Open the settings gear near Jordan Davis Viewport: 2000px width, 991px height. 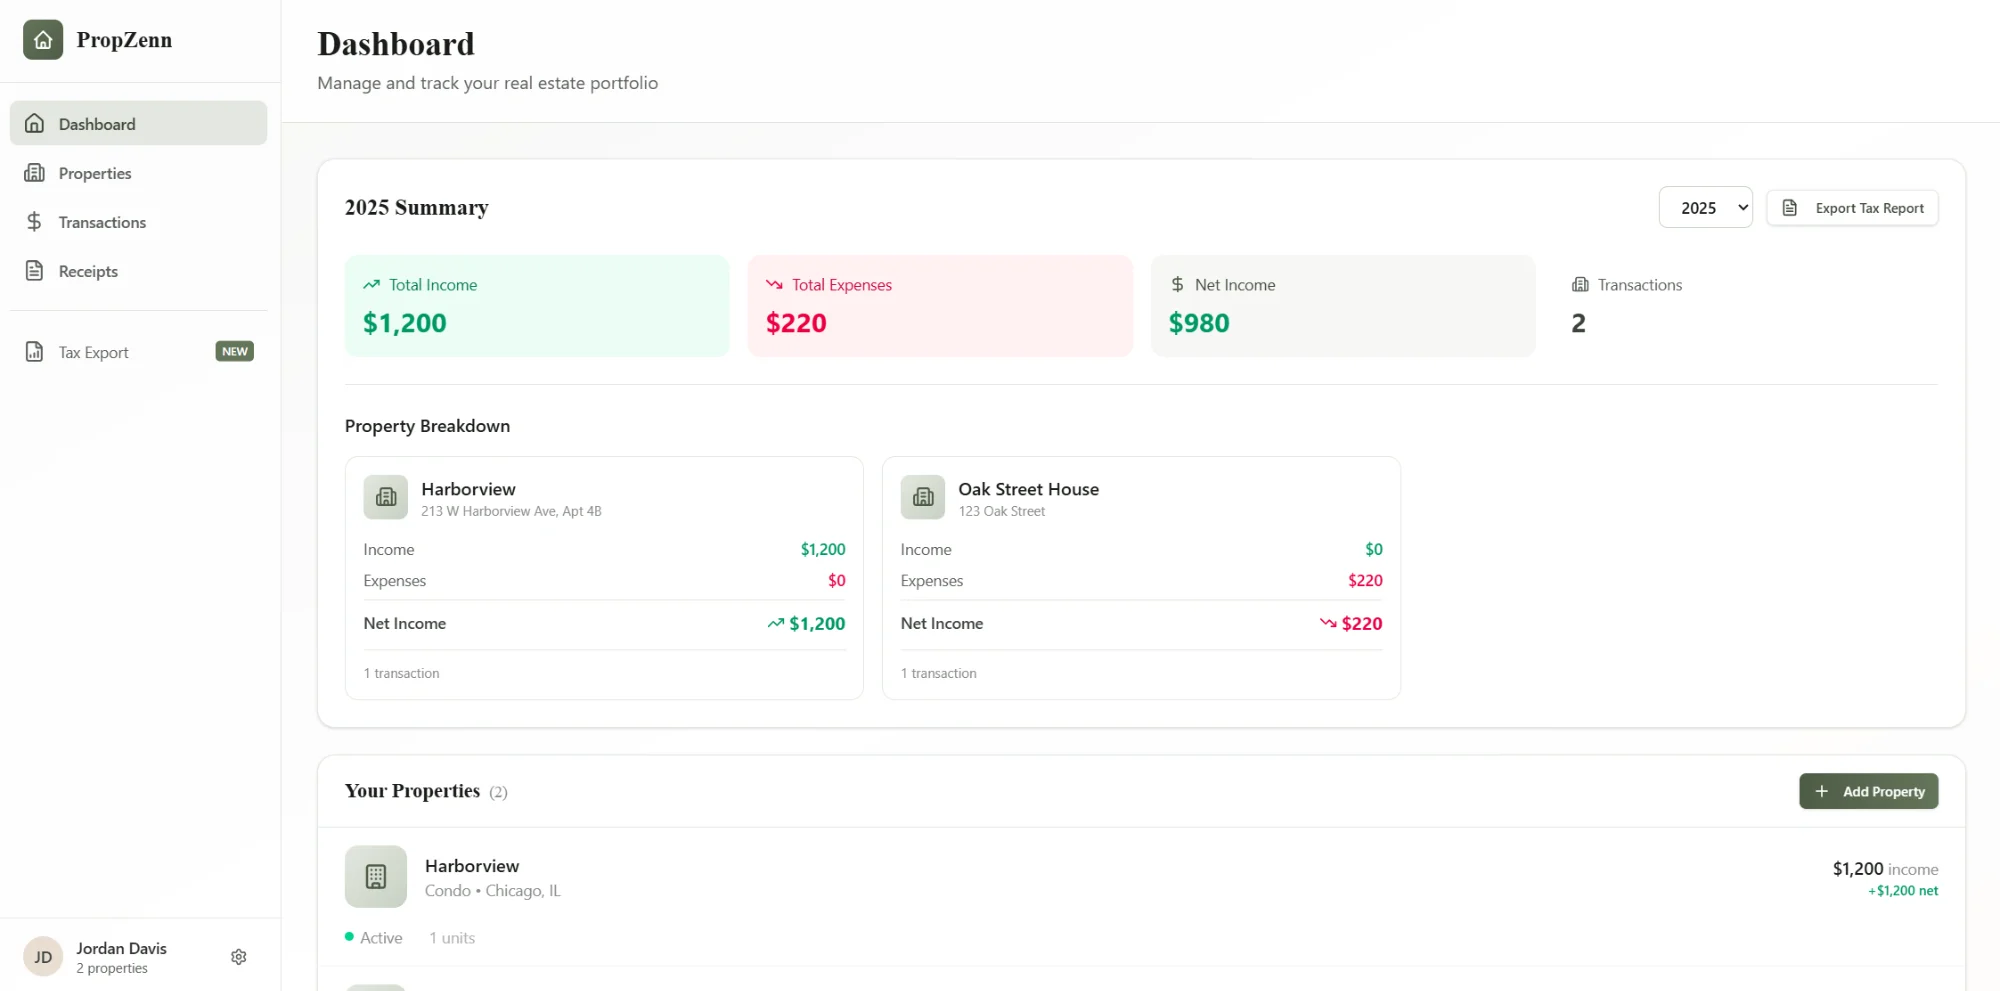(238, 956)
